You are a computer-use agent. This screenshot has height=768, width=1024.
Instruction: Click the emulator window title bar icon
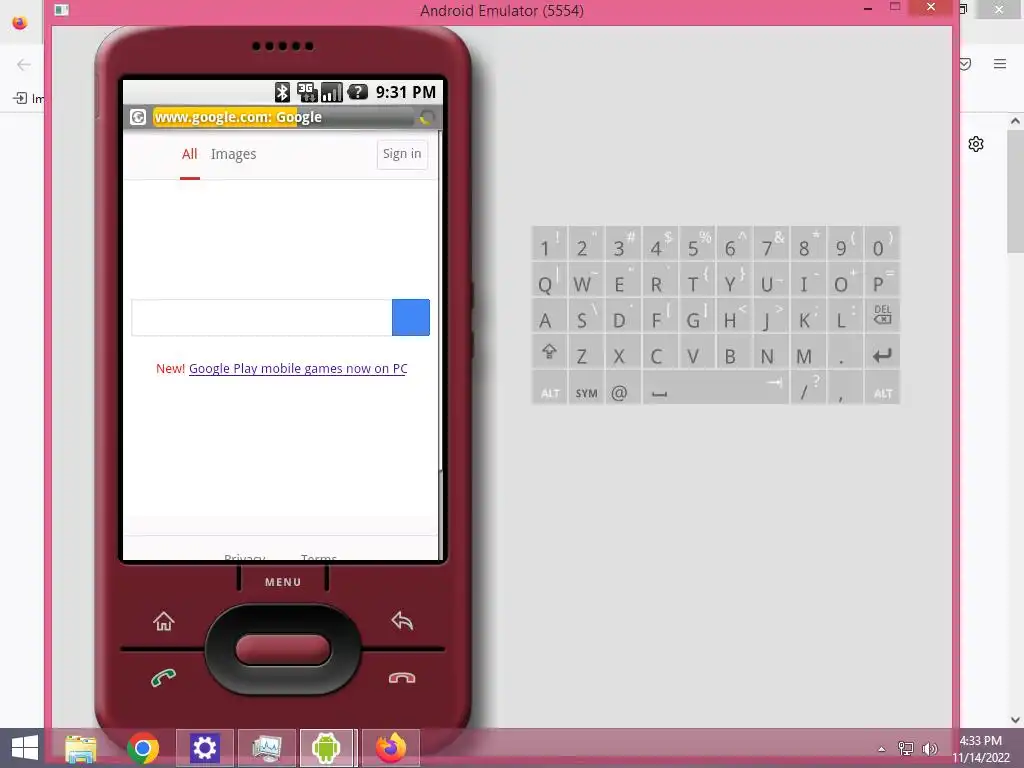[62, 10]
